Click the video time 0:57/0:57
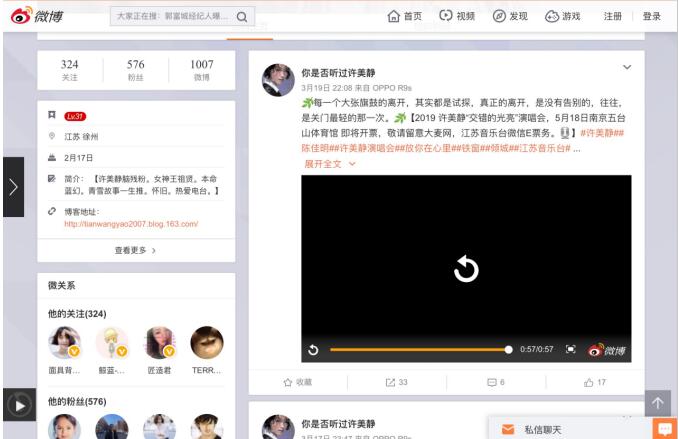This screenshot has height=439, width=678. [537, 349]
